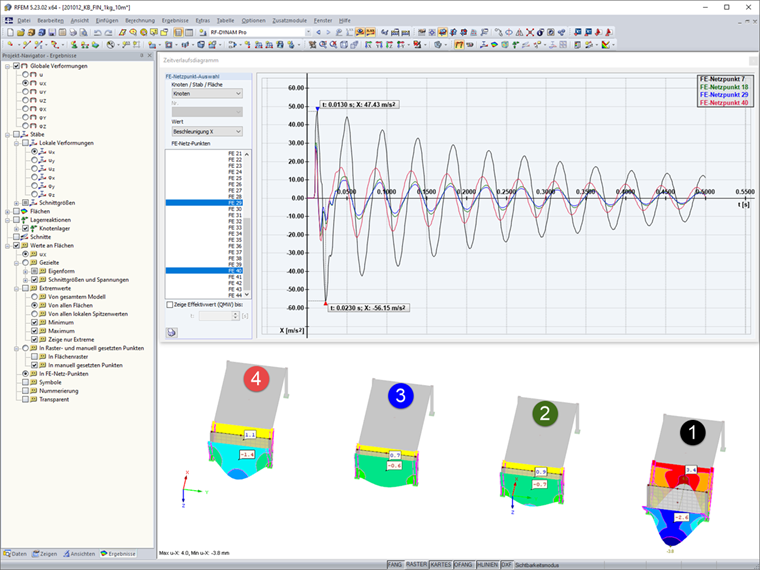Select previous load case arrow
This screenshot has height=570, width=760.
coord(318,32)
